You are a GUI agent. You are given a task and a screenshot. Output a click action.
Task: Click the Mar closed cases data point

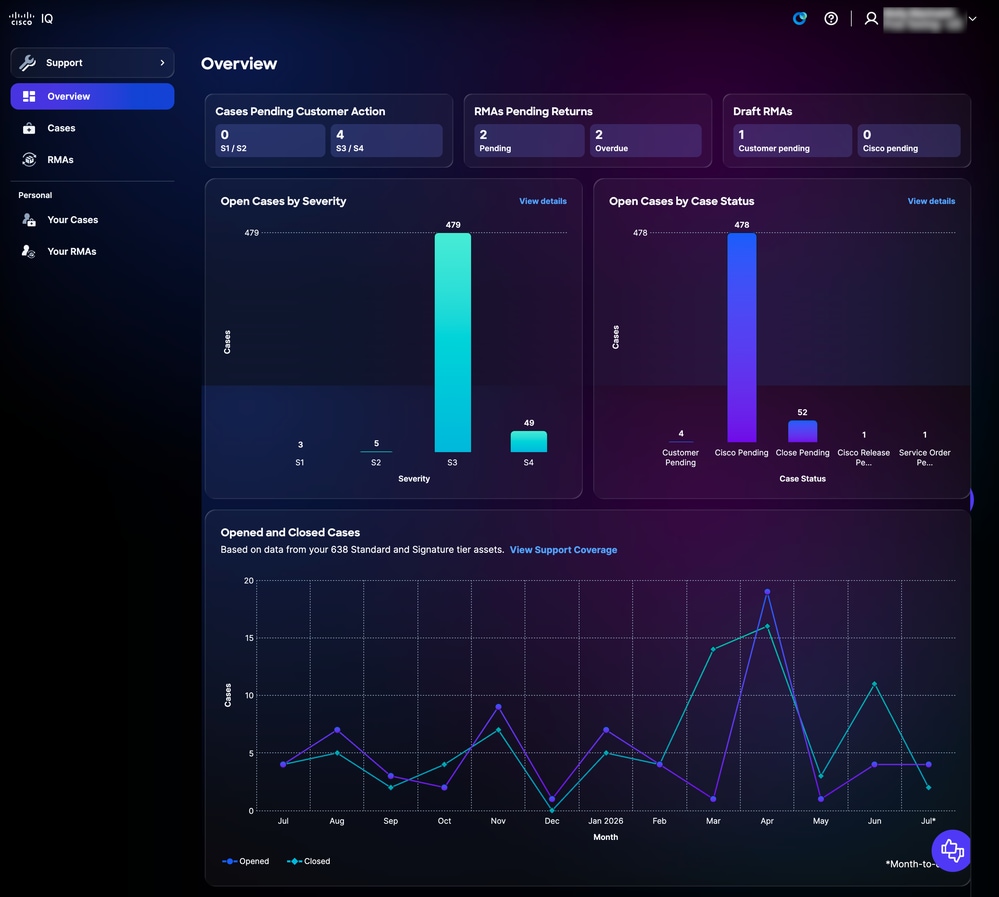[x=714, y=649]
